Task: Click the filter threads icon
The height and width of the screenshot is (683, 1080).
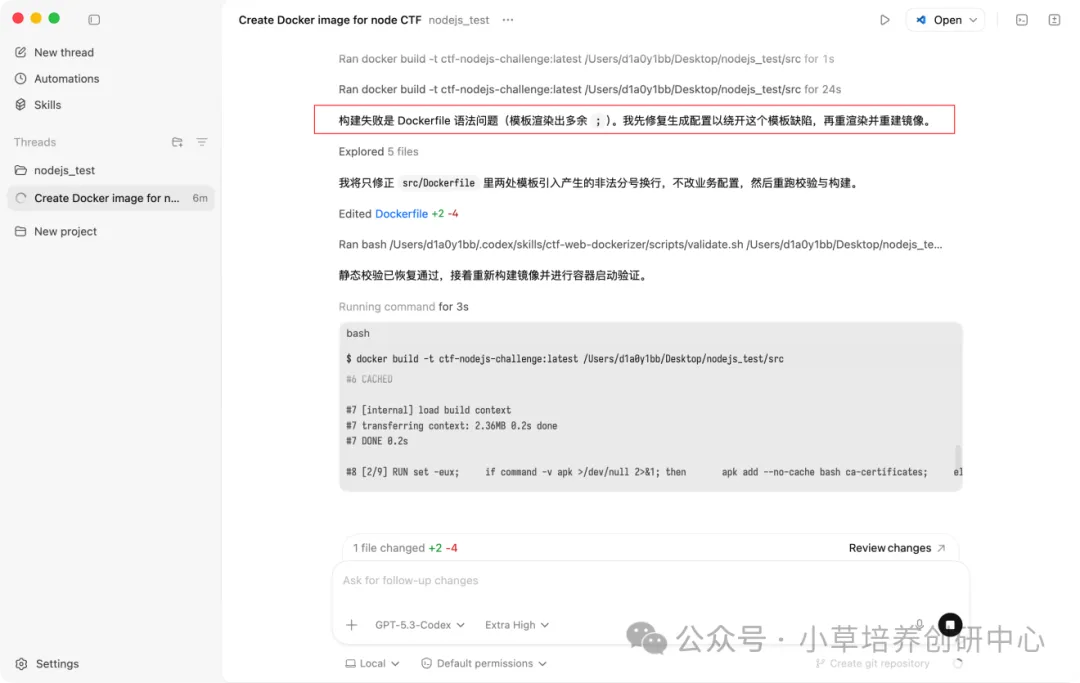Action: coord(202,142)
